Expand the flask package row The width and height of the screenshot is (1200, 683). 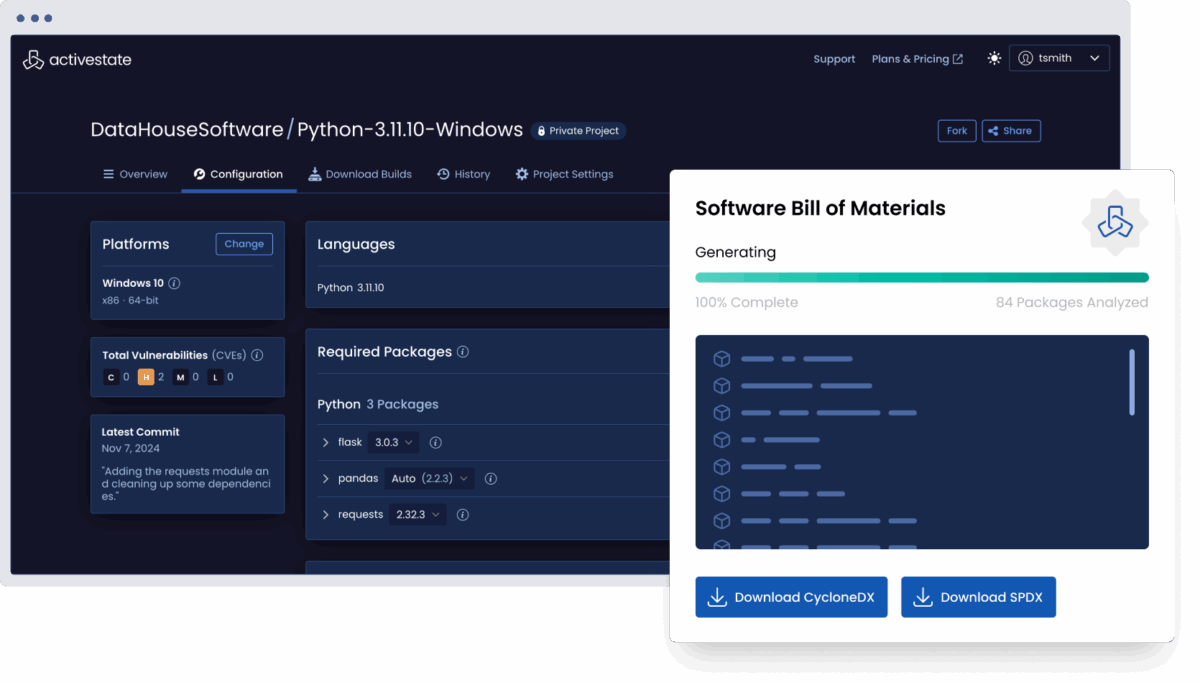326,442
